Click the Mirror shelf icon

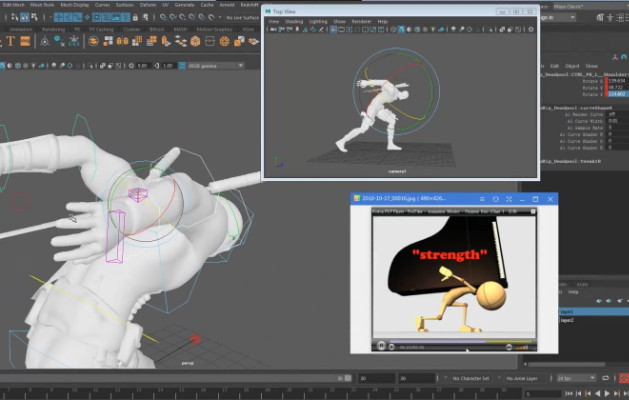122,41
